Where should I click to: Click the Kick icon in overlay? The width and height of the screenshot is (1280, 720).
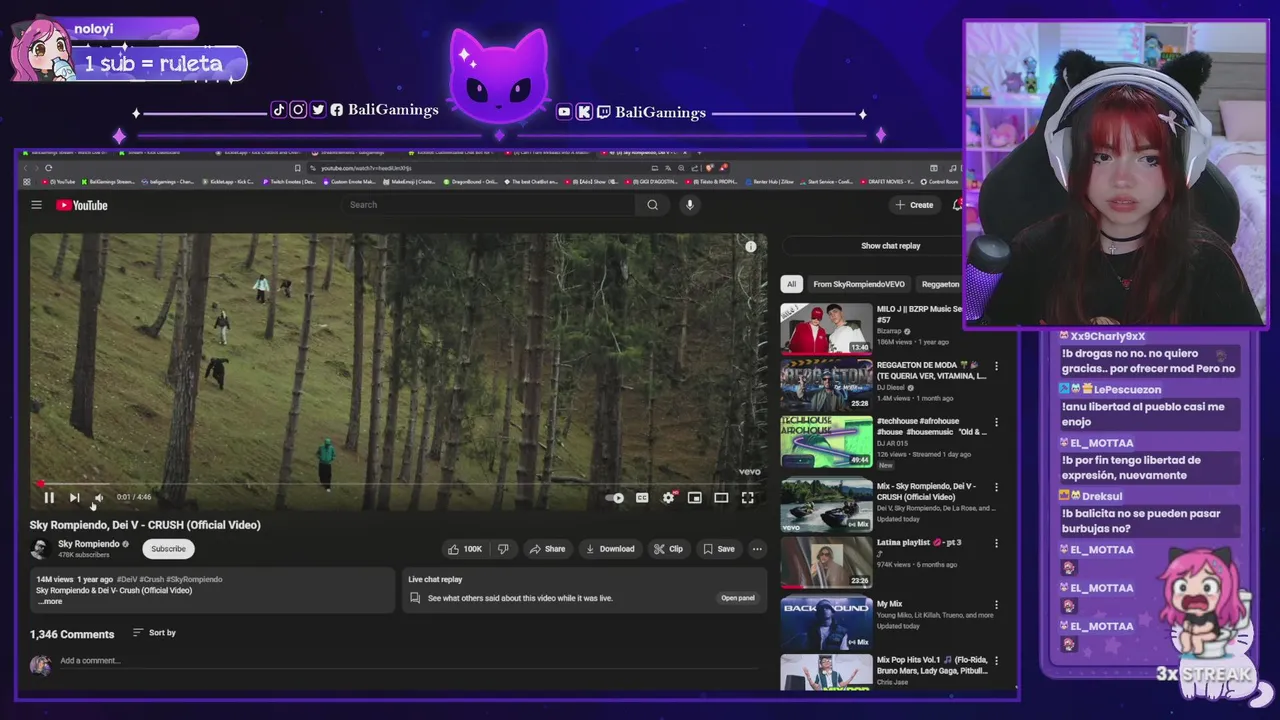pyautogui.click(x=584, y=112)
